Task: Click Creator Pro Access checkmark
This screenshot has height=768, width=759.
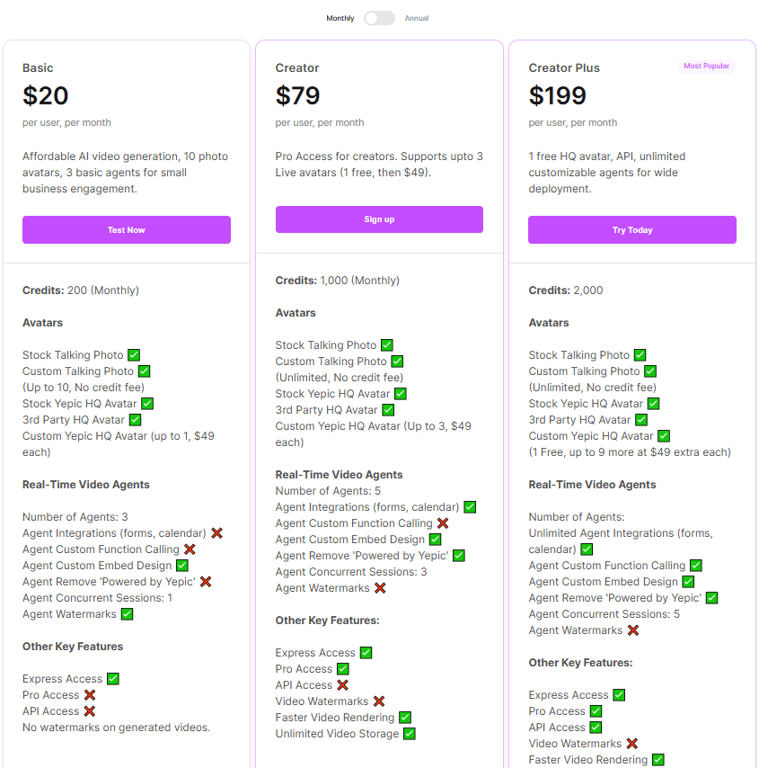Action: (343, 669)
